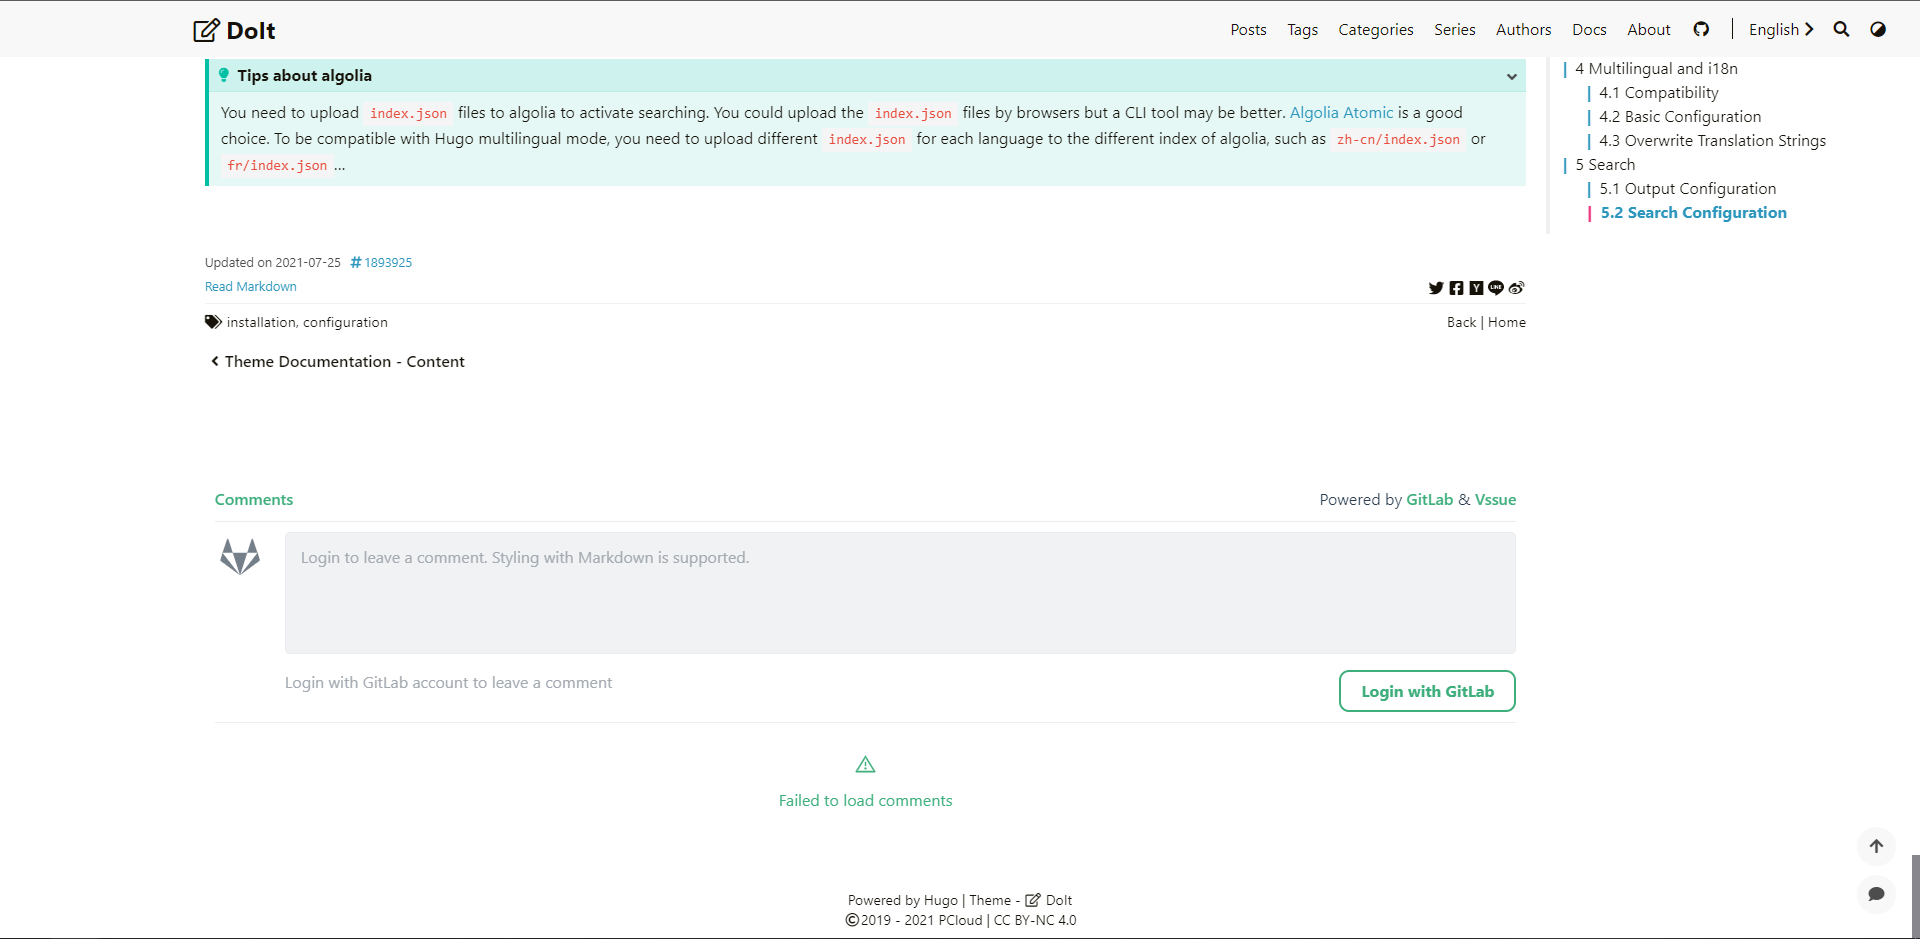Image resolution: width=1920 pixels, height=939 pixels.
Task: Open the search tool
Action: (x=1841, y=29)
